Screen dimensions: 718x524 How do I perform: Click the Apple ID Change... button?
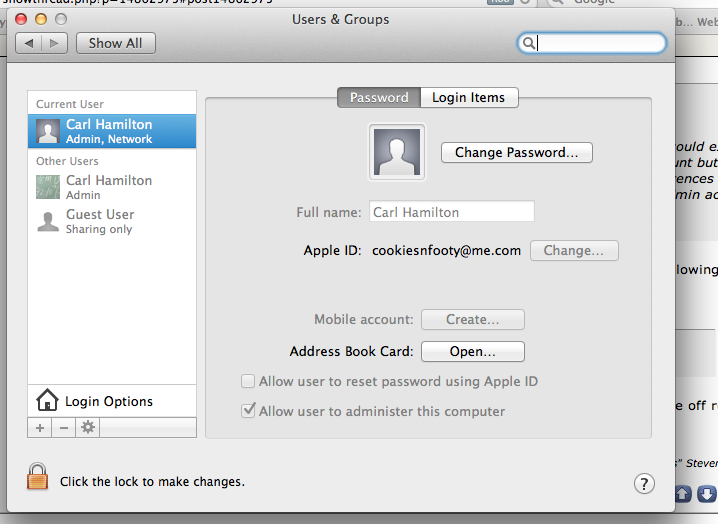pyautogui.click(x=574, y=251)
